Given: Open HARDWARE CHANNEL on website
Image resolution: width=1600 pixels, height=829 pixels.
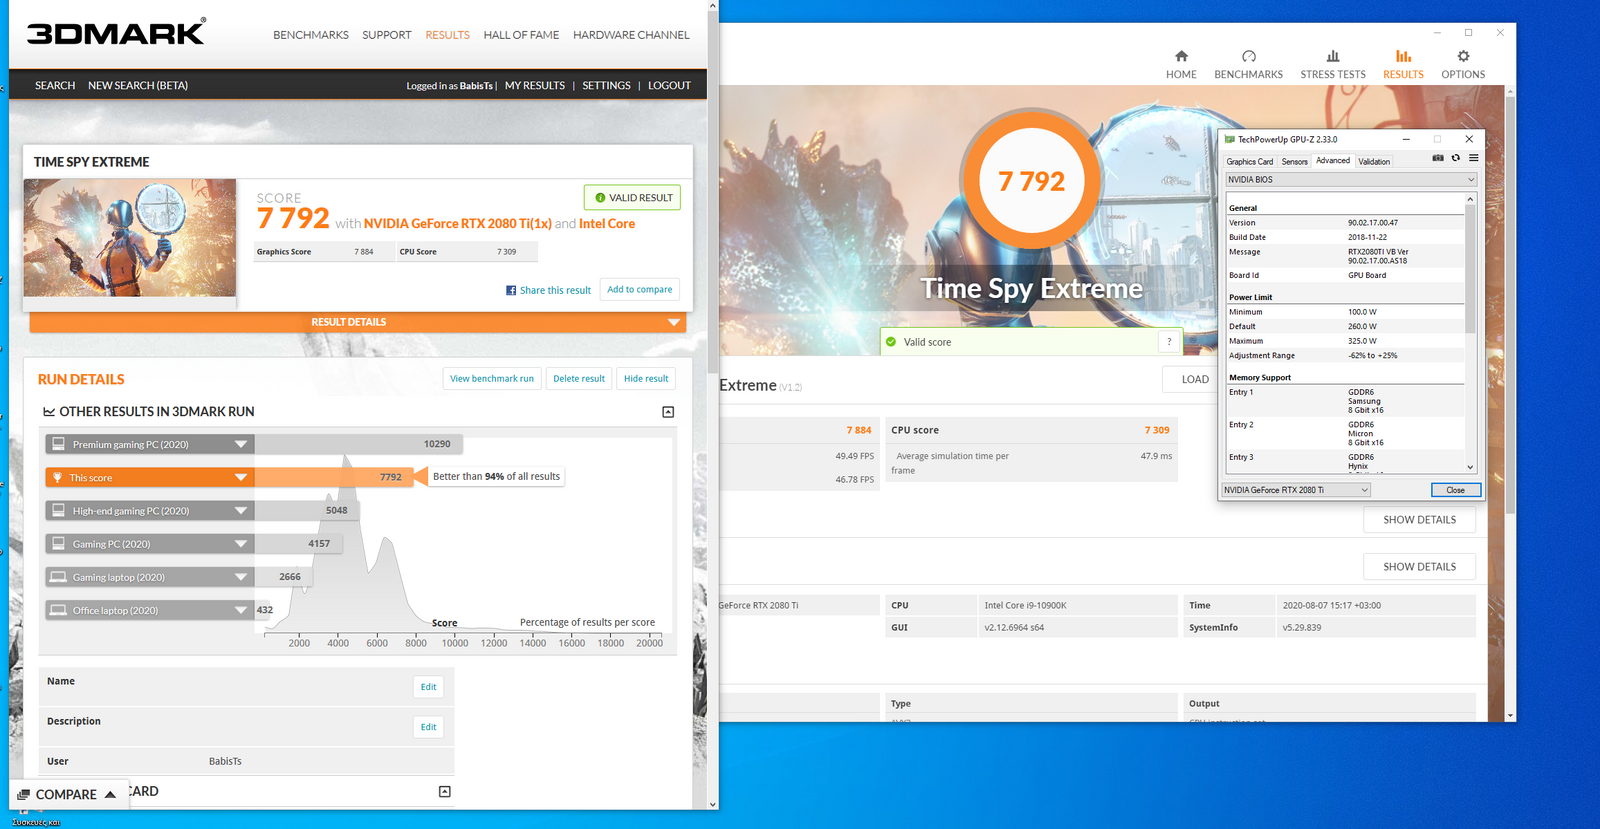Looking at the screenshot, I should [631, 35].
